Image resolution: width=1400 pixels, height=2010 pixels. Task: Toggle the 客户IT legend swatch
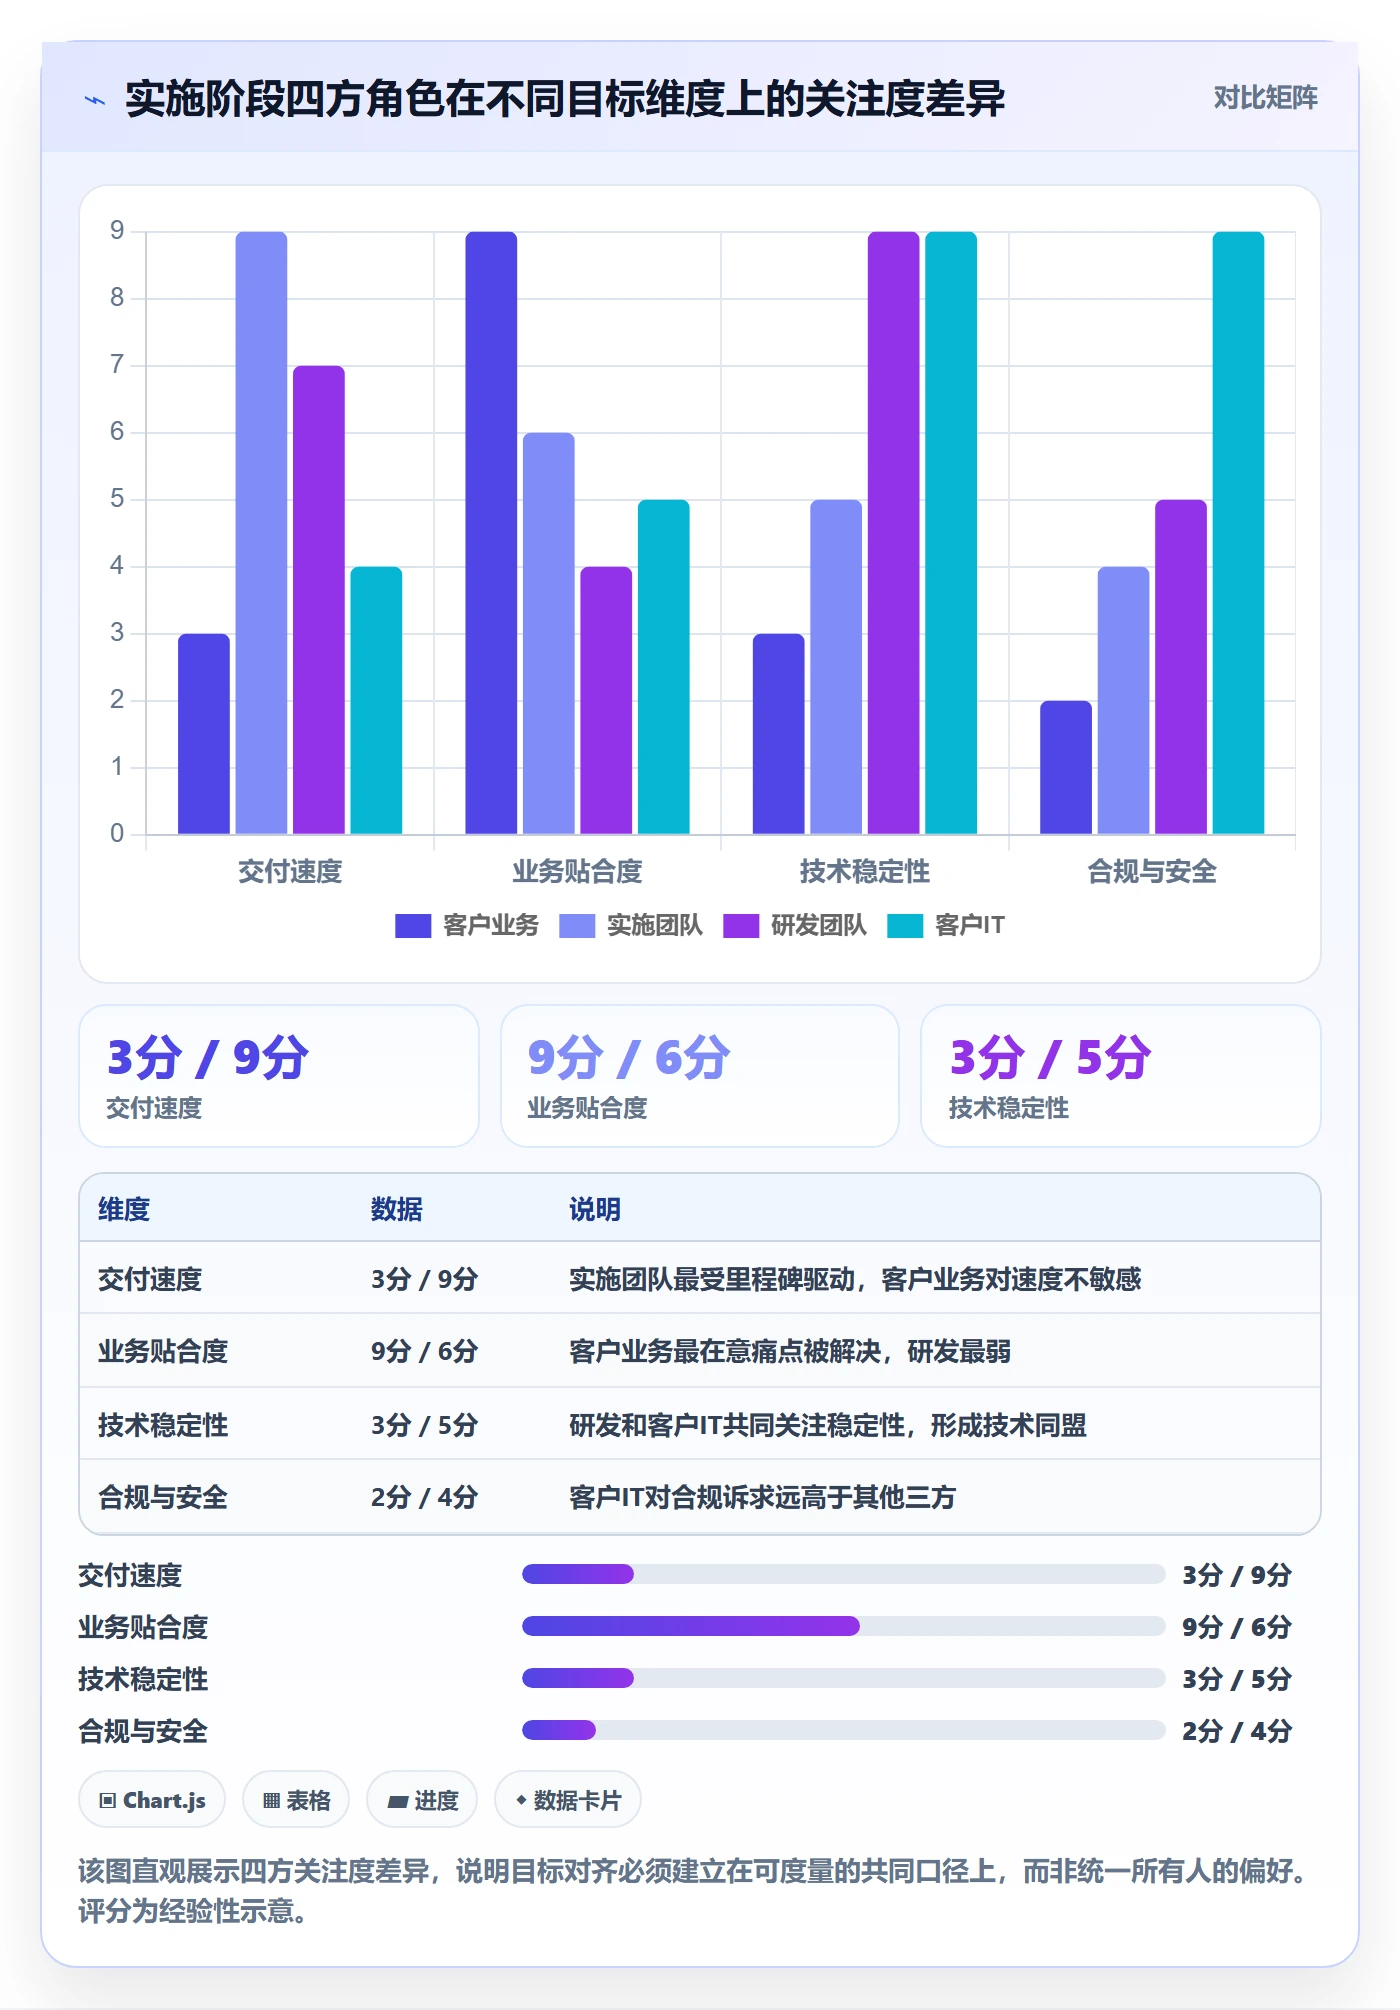point(905,926)
